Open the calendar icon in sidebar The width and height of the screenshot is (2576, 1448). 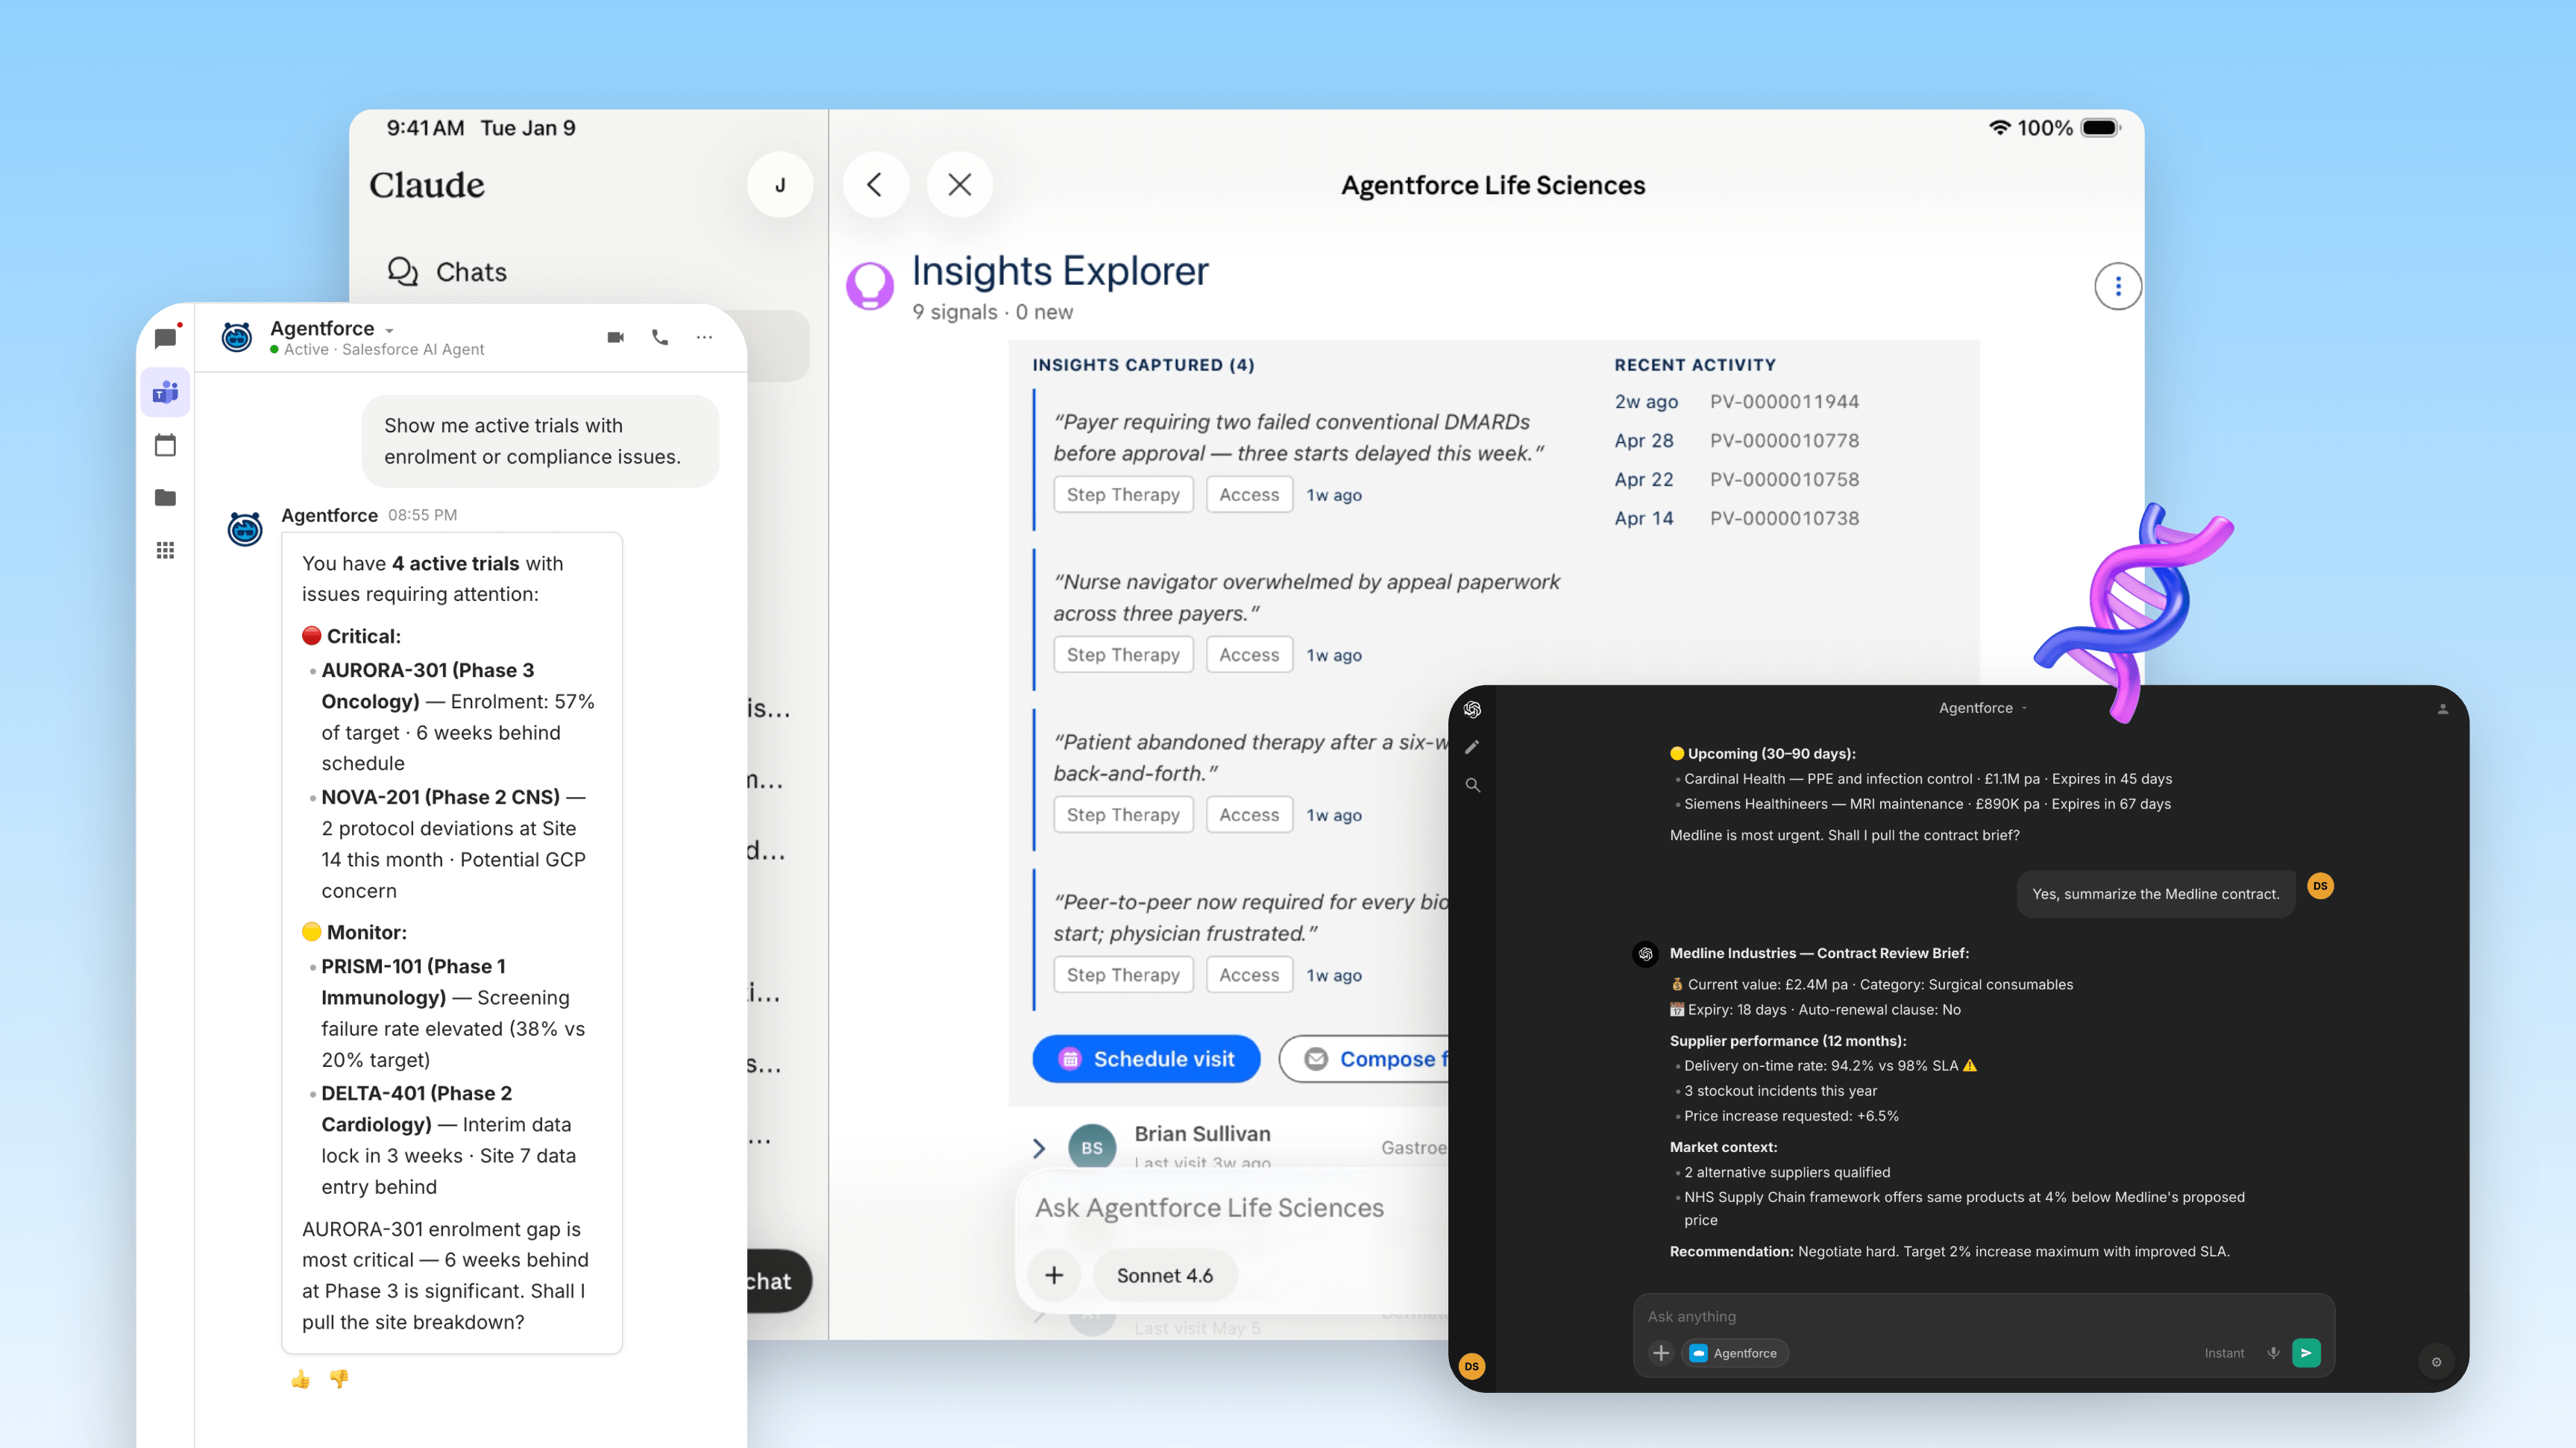coord(165,445)
